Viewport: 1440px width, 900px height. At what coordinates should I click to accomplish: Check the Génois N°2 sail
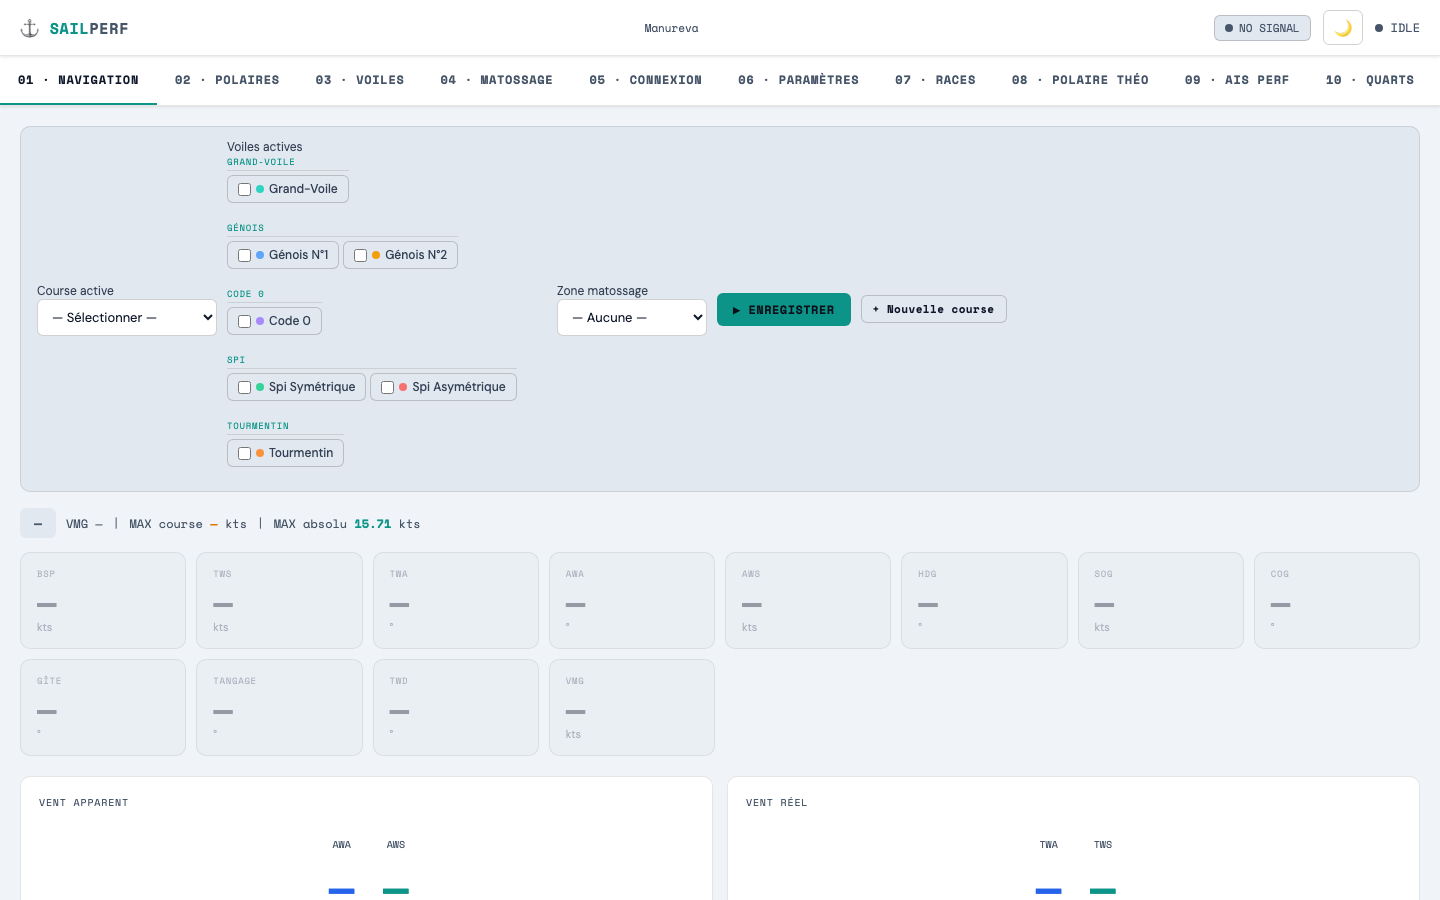point(360,255)
